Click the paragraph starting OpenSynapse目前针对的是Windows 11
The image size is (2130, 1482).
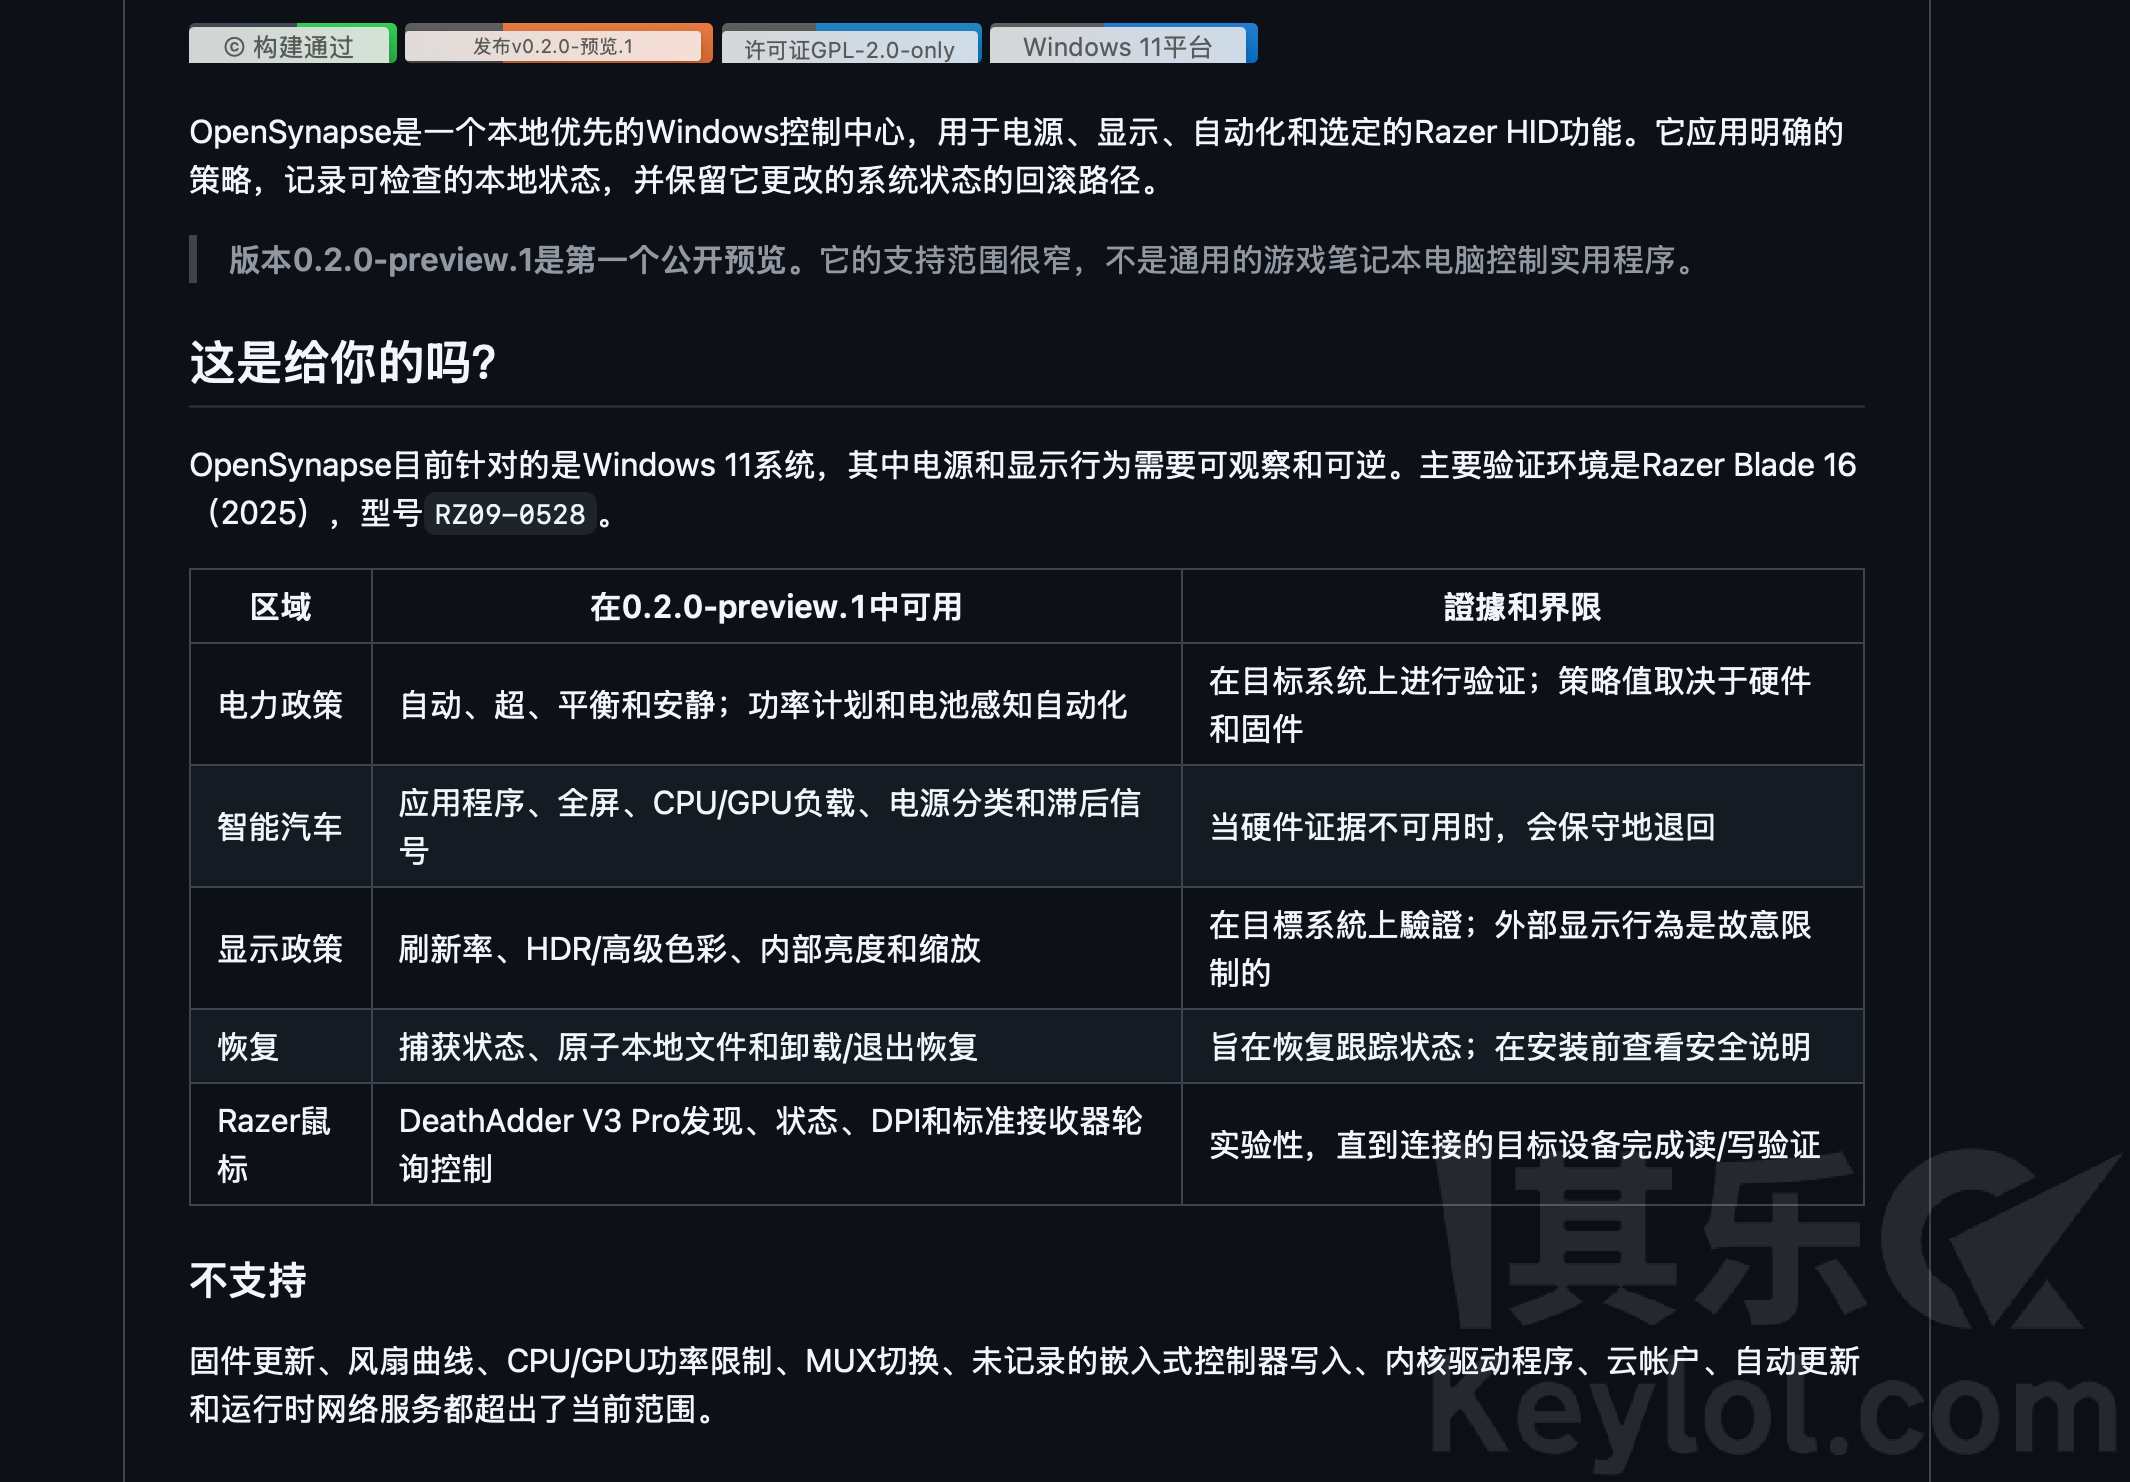click(x=1023, y=489)
